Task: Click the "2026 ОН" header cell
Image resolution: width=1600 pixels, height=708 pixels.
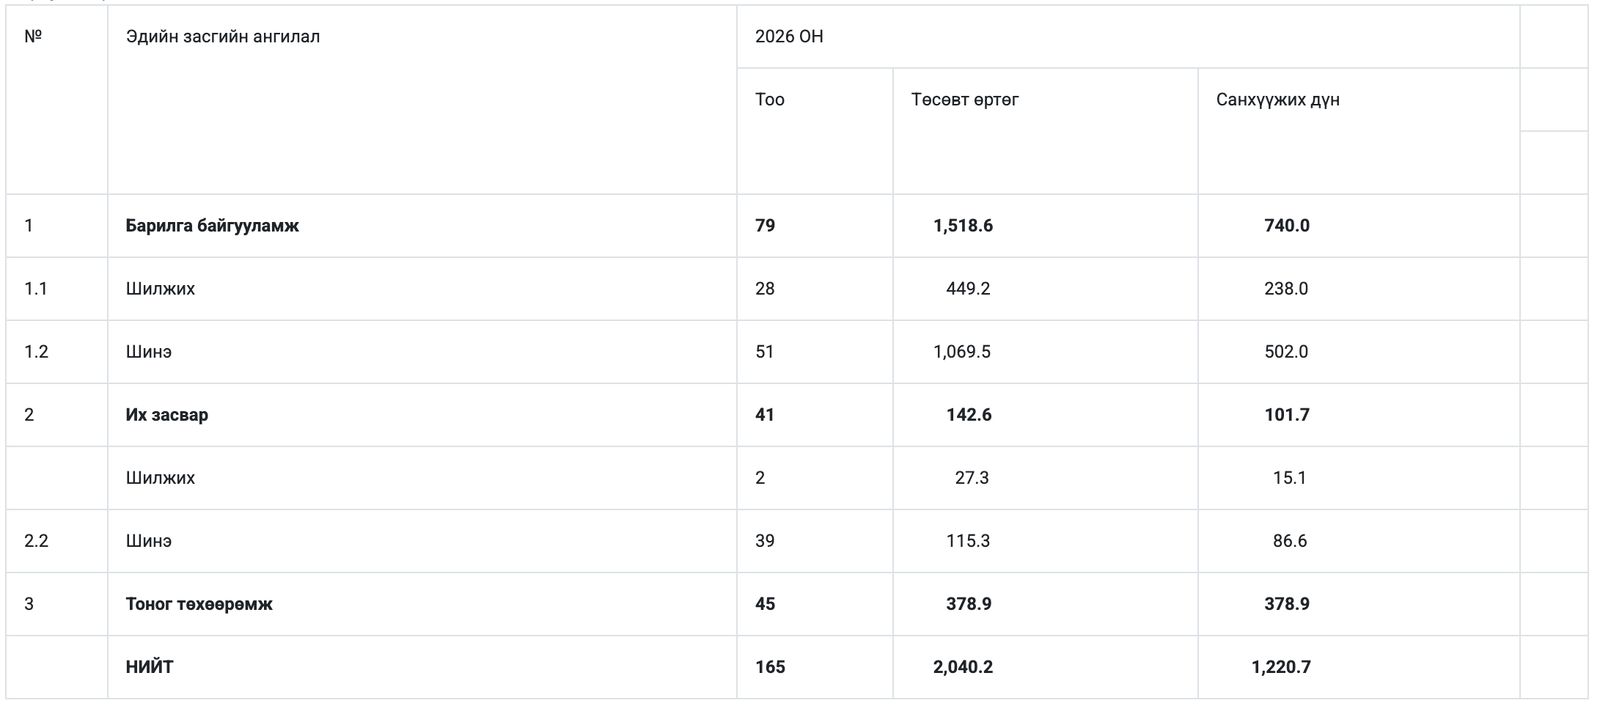Action: [789, 37]
